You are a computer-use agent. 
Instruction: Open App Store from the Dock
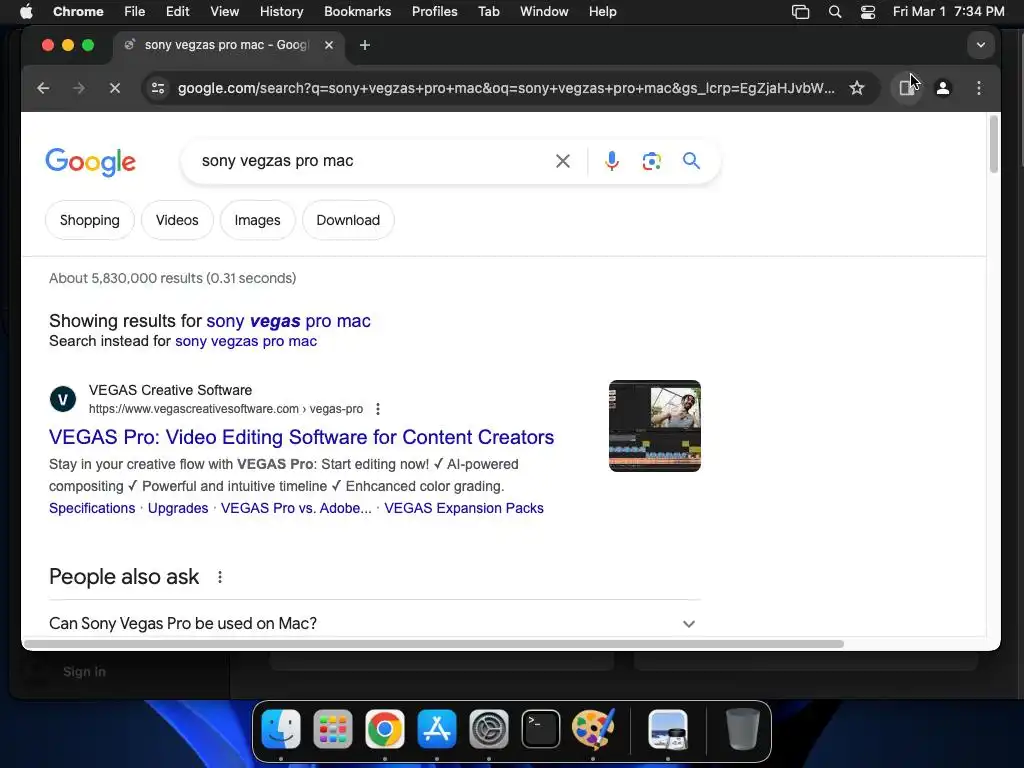pos(436,729)
